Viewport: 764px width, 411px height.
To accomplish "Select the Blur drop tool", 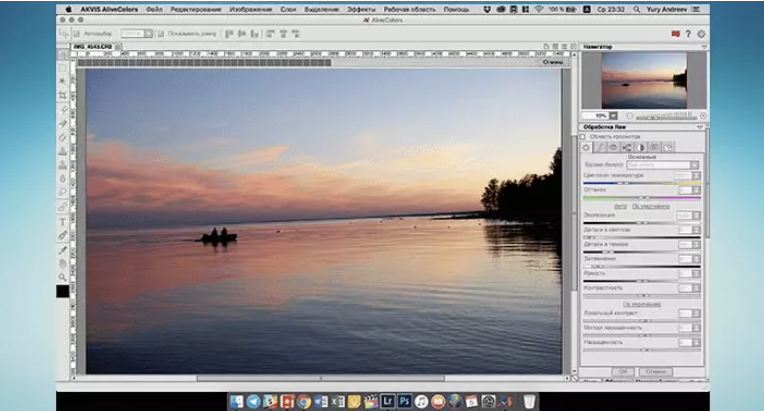I will (63, 179).
